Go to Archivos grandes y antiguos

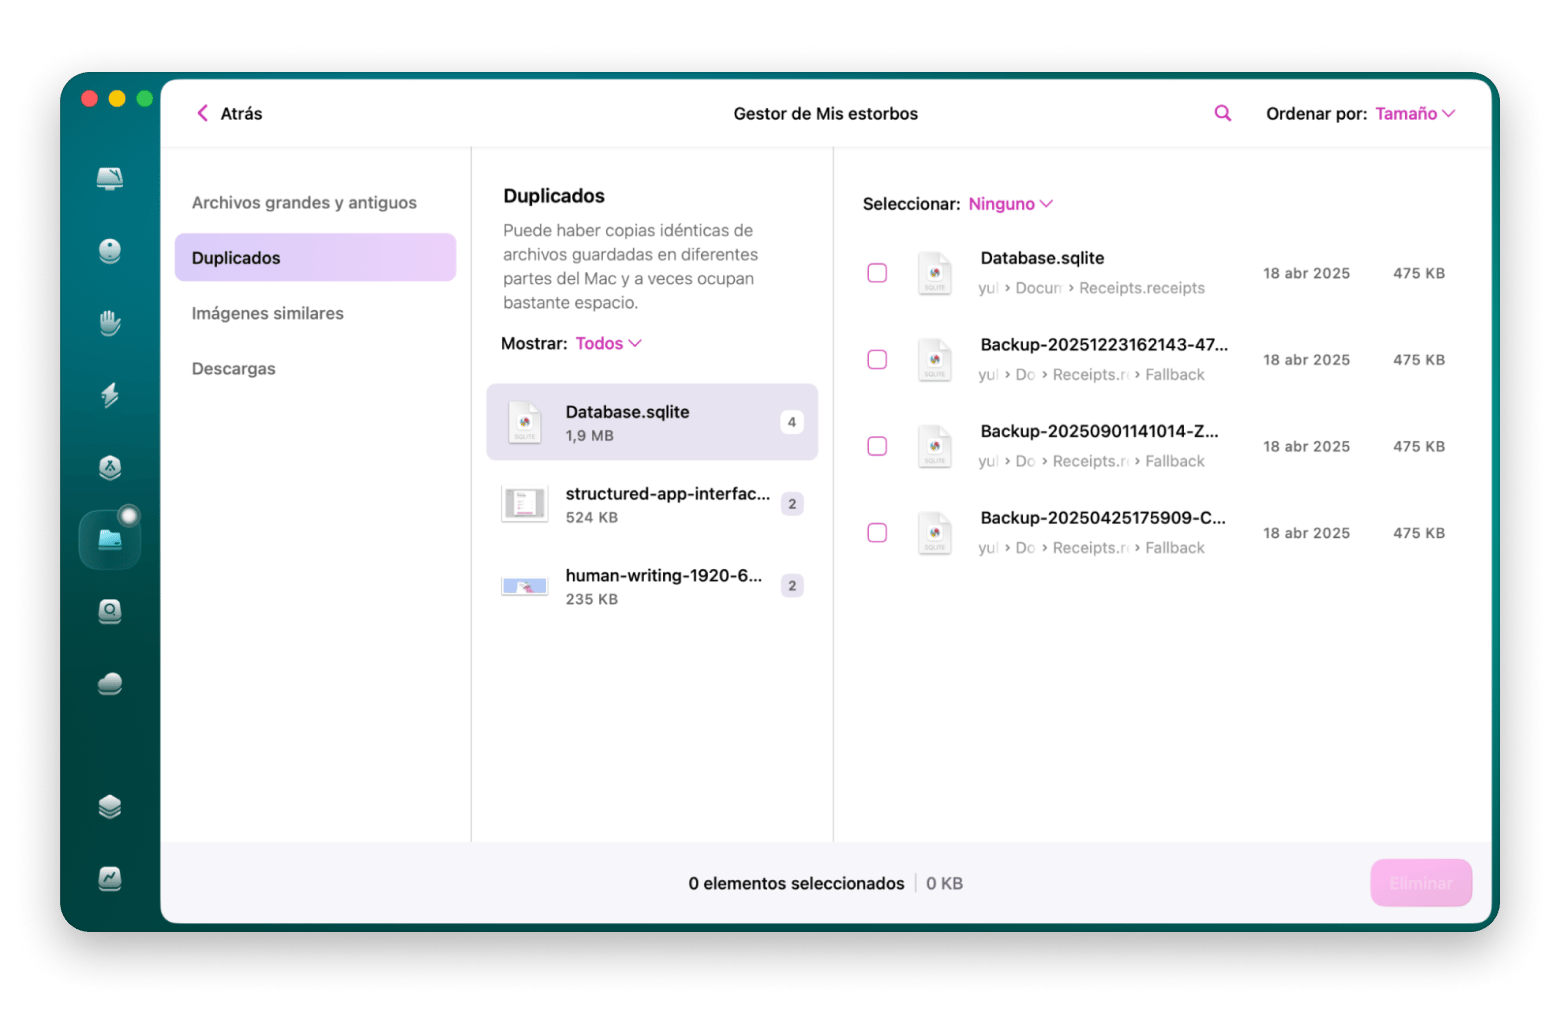point(304,203)
